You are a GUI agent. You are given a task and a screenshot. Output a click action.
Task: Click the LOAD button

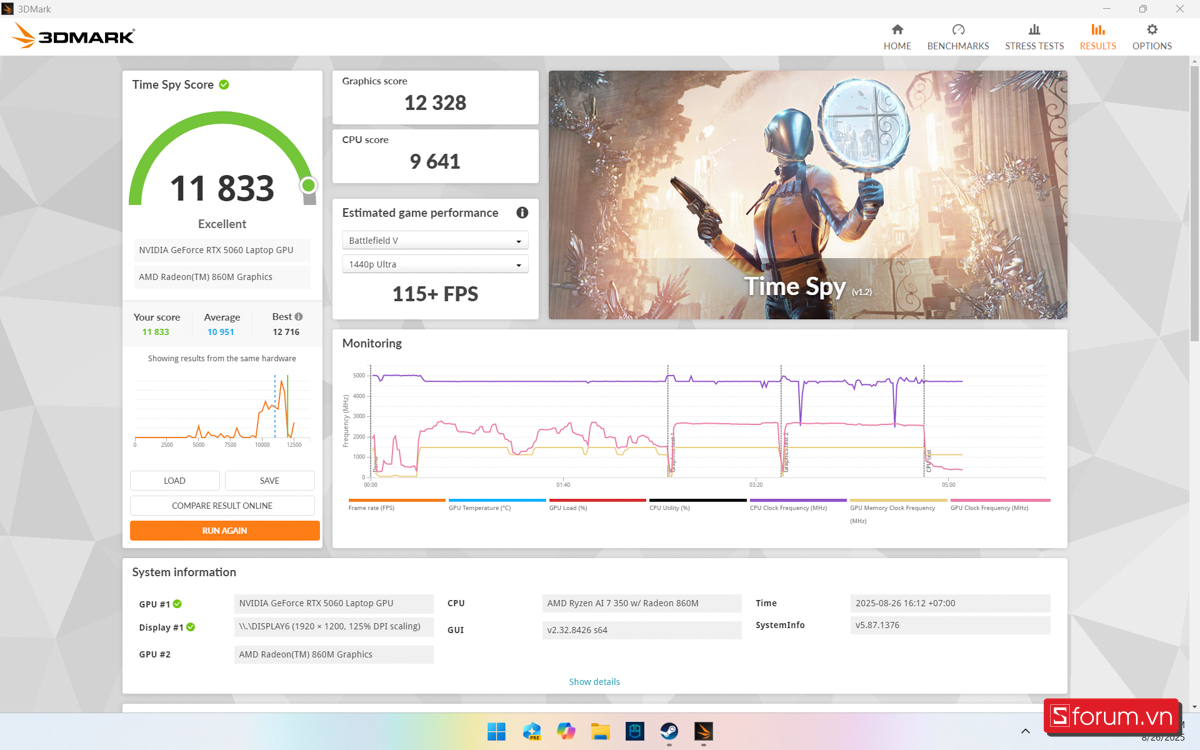coord(175,481)
